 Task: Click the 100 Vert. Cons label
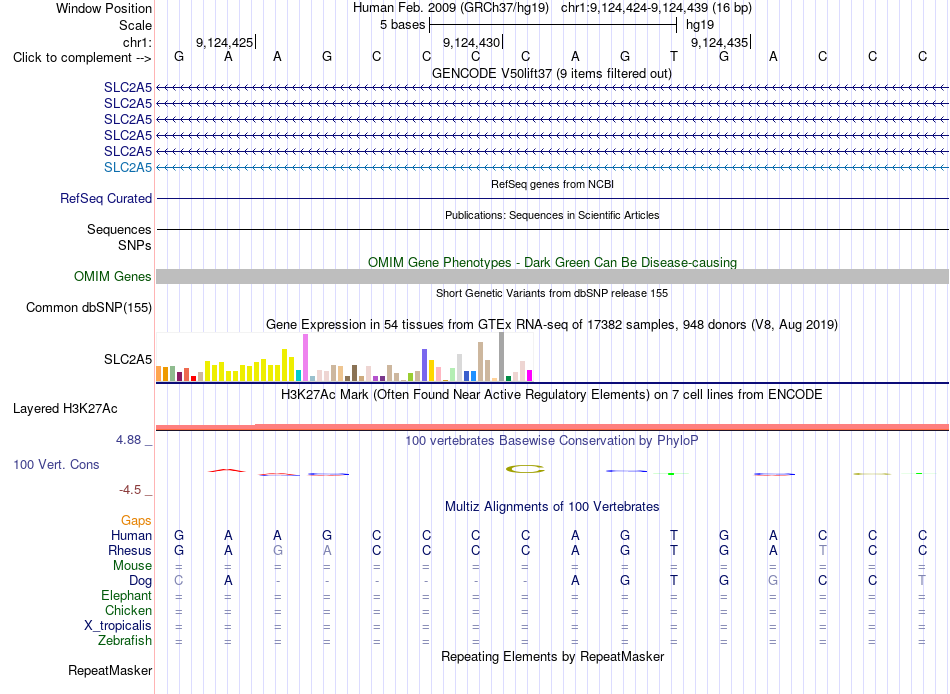click(x=56, y=464)
